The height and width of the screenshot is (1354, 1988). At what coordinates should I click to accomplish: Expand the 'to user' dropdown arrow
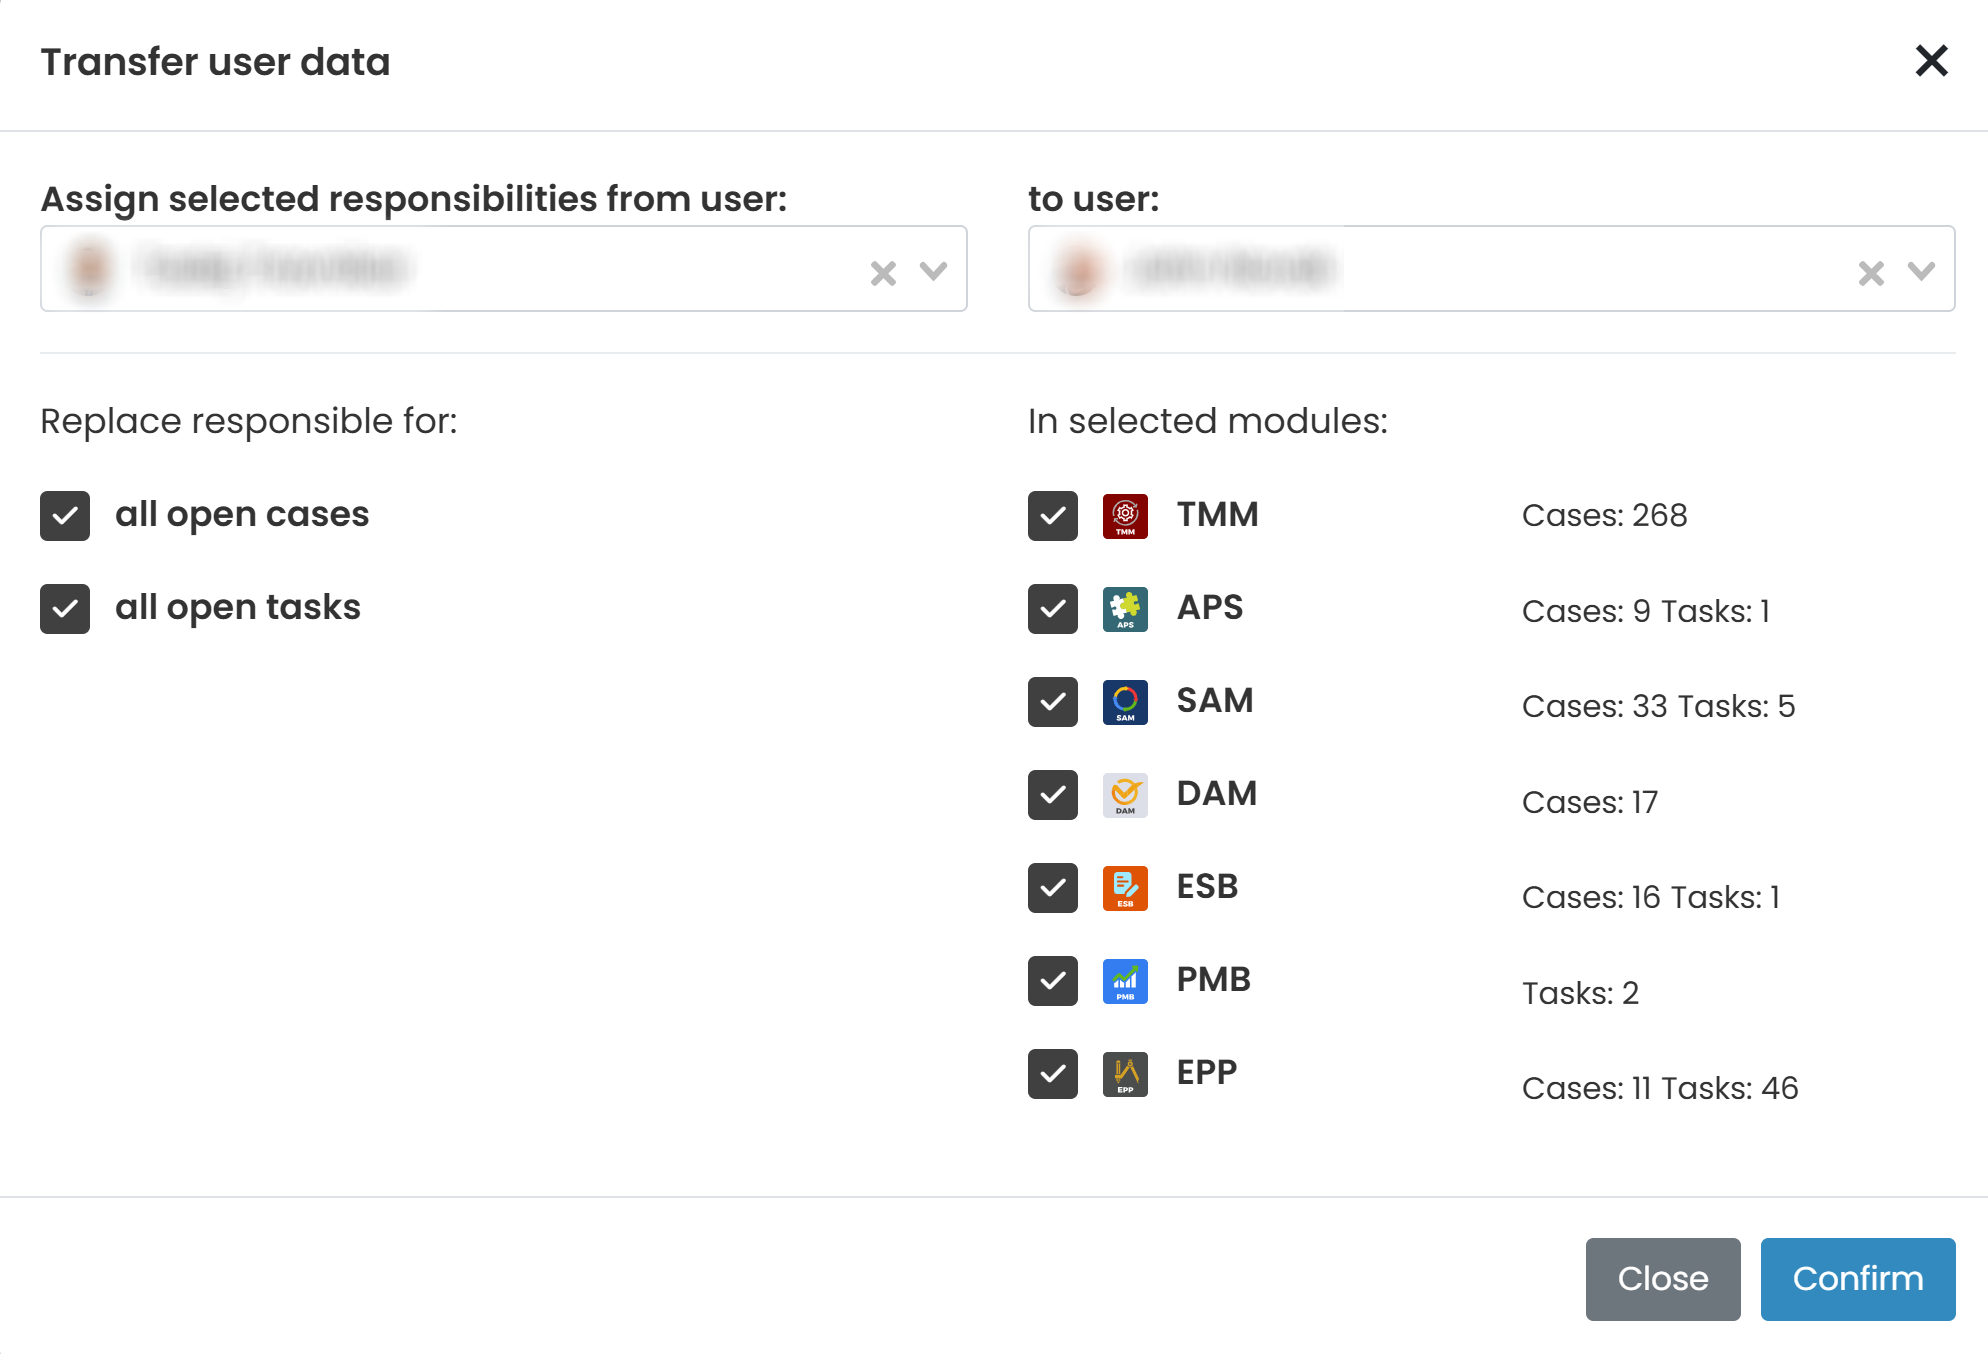[x=1921, y=271]
